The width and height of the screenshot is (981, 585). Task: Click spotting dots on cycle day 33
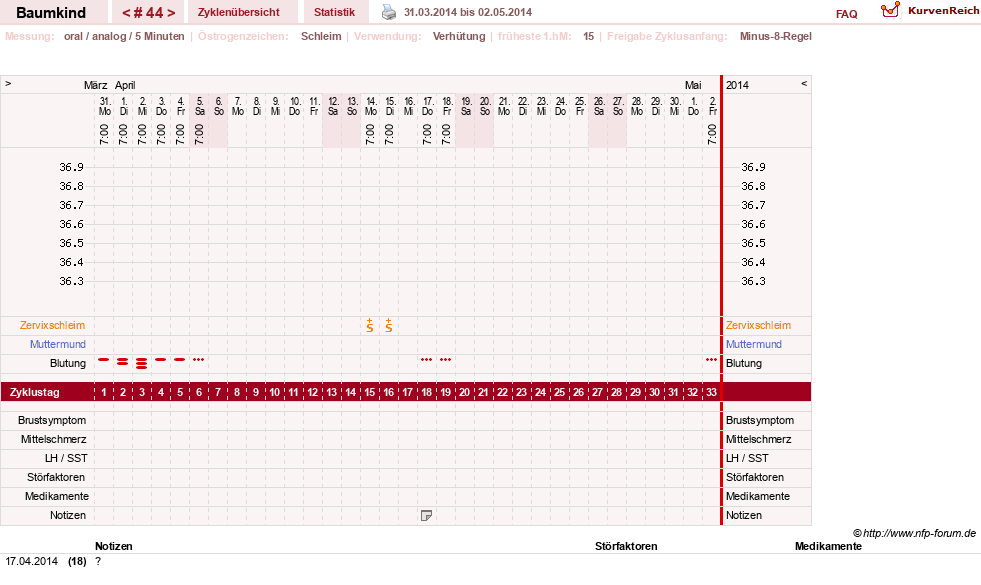711,360
